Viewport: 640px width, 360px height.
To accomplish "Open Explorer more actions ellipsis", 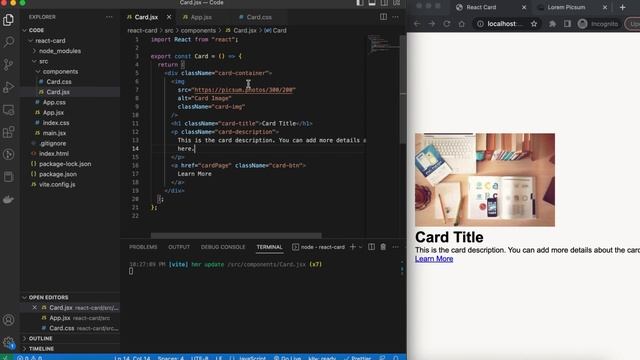I will 109,17.
